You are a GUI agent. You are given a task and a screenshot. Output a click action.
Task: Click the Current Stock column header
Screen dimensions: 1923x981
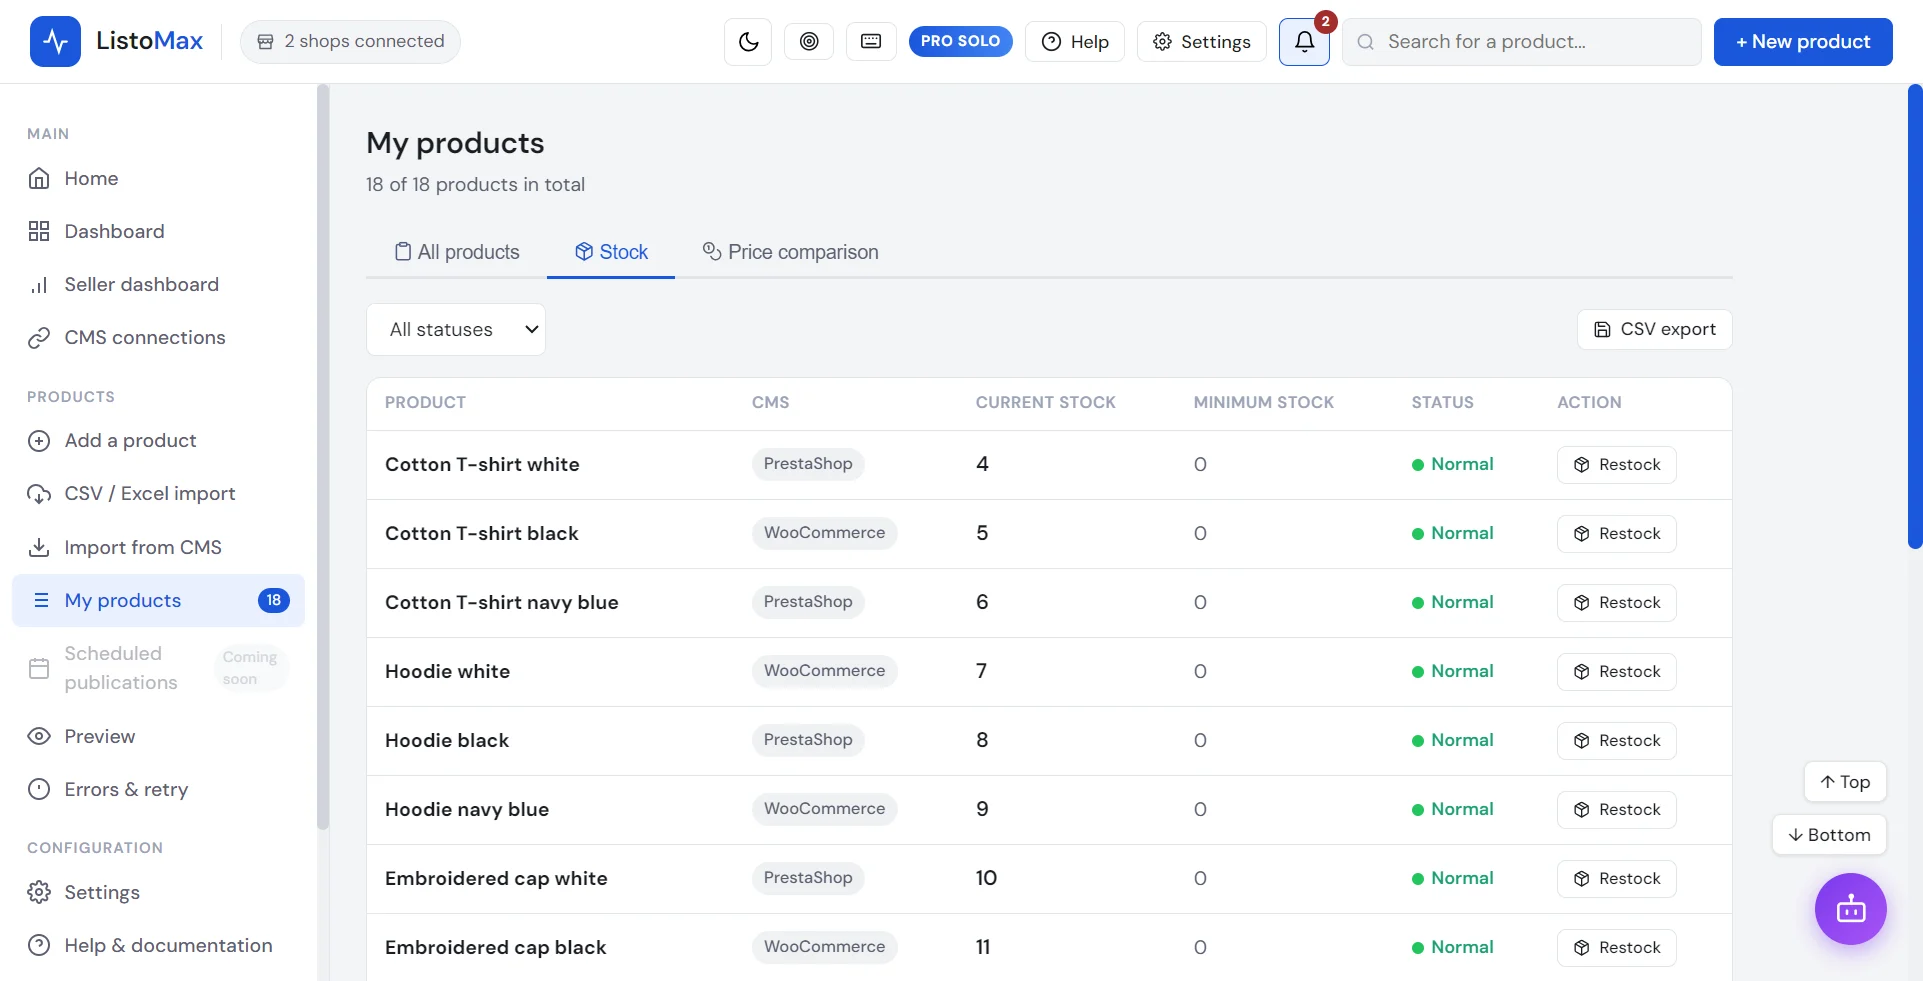[x=1045, y=402]
